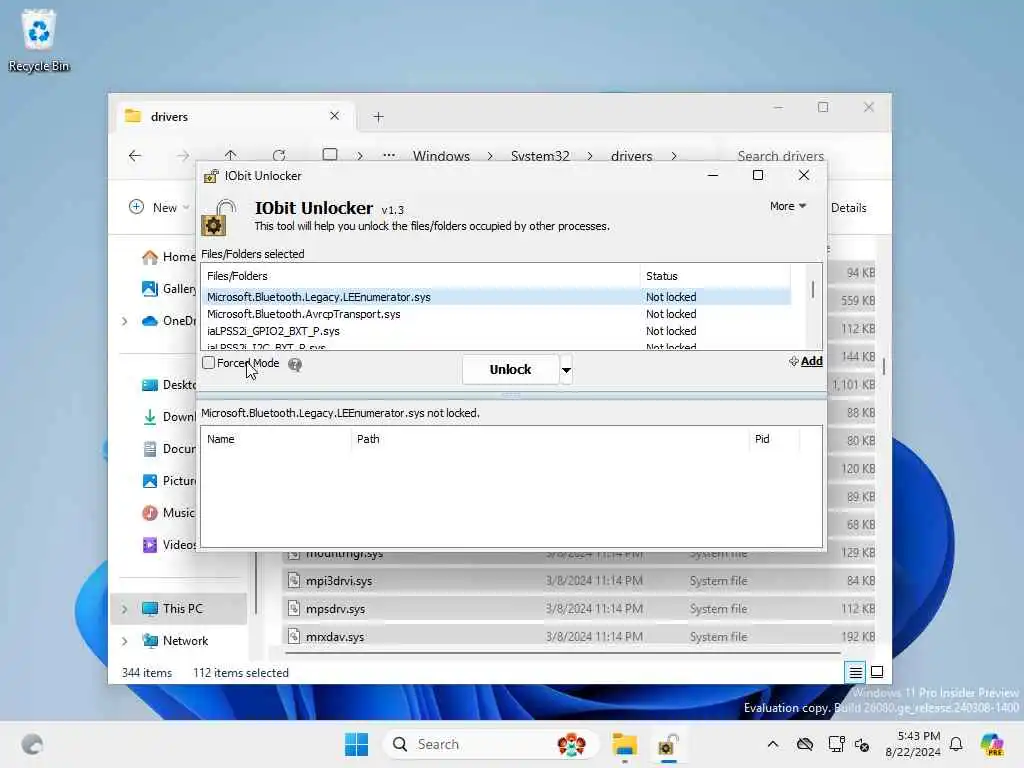Click the Unlock button
This screenshot has width=1024, height=768.
[x=510, y=370]
